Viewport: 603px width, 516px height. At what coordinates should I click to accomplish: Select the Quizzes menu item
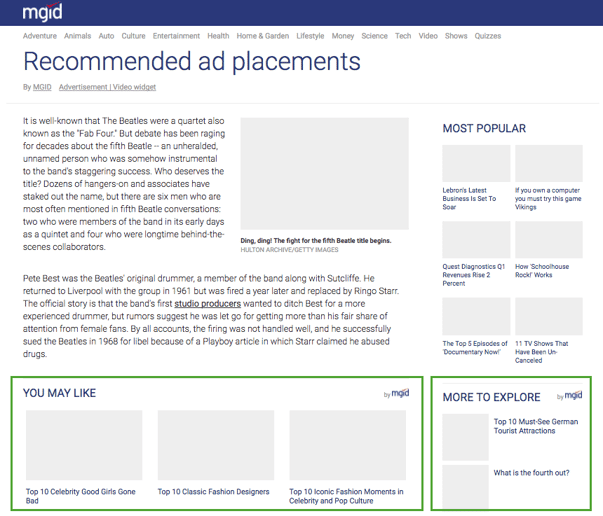tap(488, 36)
